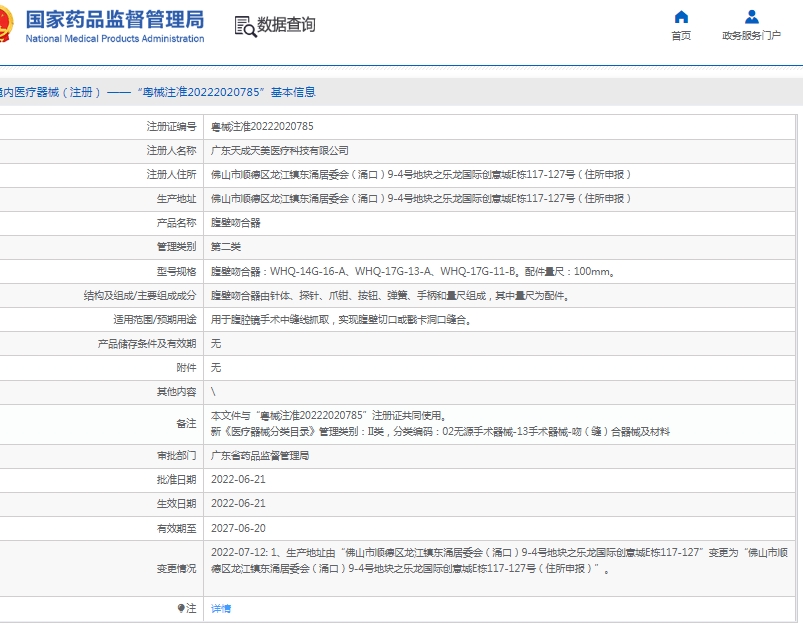This screenshot has height=629, width=803.
Task: Click the 数据查询 magnifier icon
Action: point(245,26)
